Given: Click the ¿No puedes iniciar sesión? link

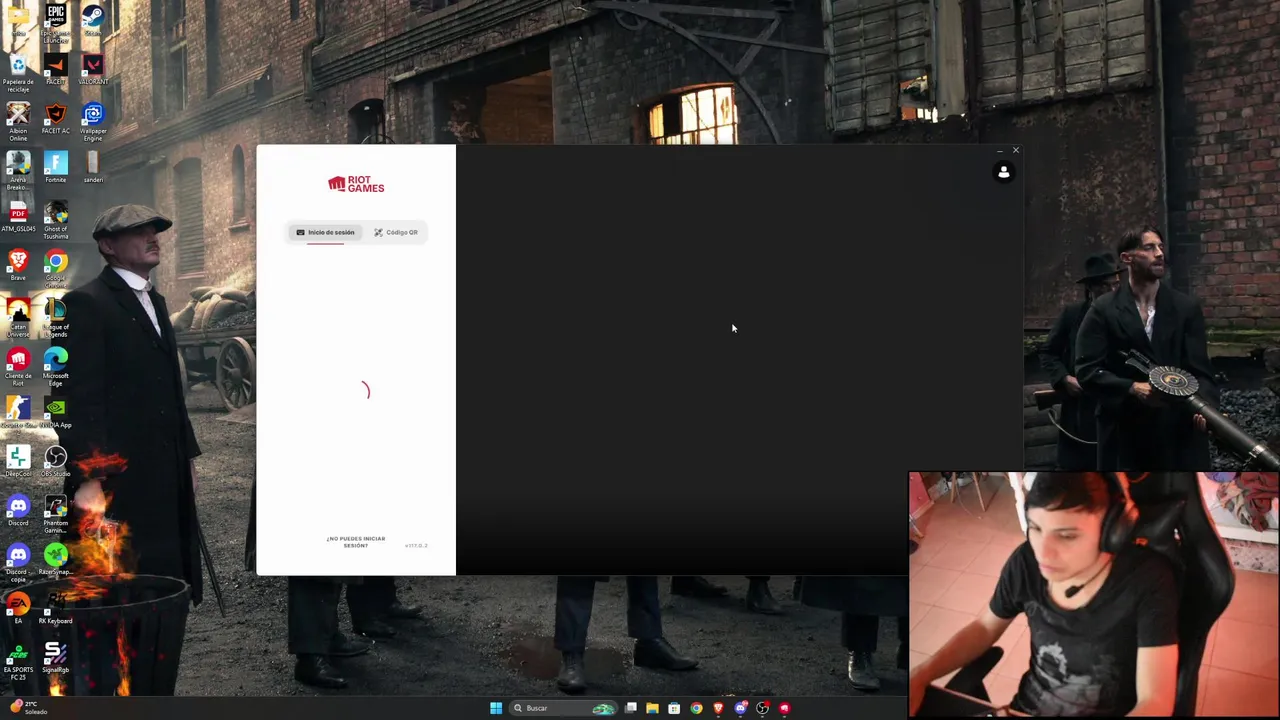Looking at the screenshot, I should (x=356, y=541).
